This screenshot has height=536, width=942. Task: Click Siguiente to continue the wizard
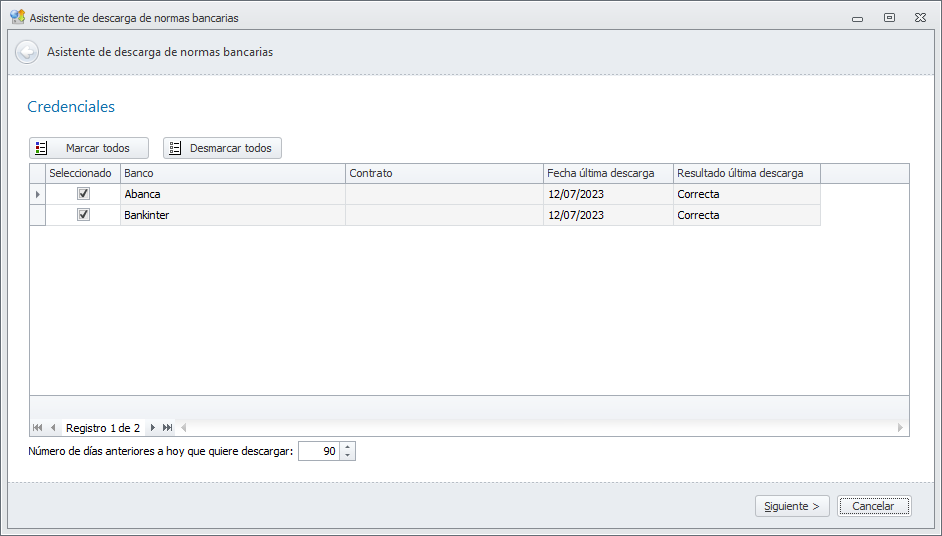point(792,506)
